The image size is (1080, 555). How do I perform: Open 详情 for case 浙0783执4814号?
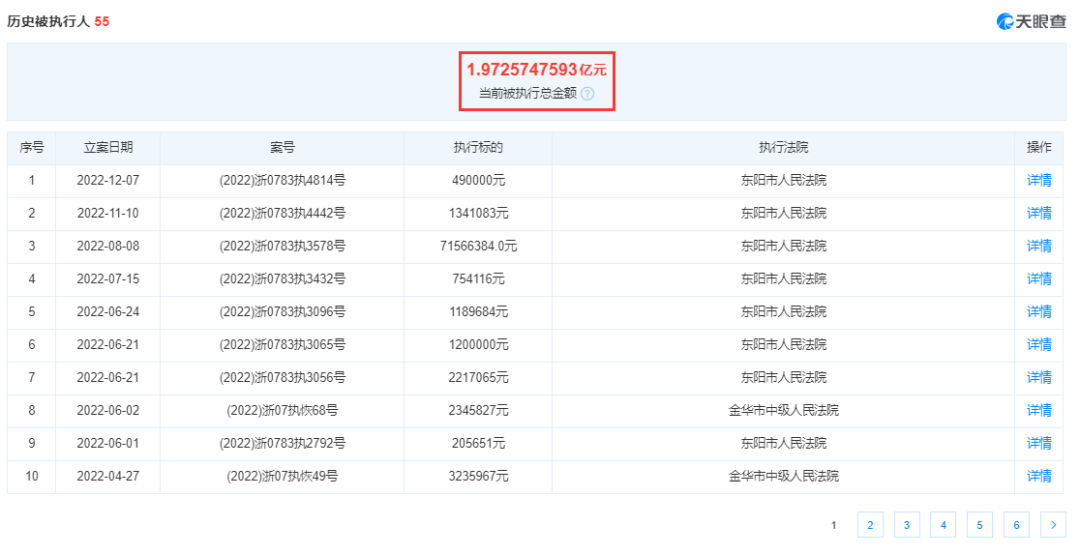[1039, 181]
